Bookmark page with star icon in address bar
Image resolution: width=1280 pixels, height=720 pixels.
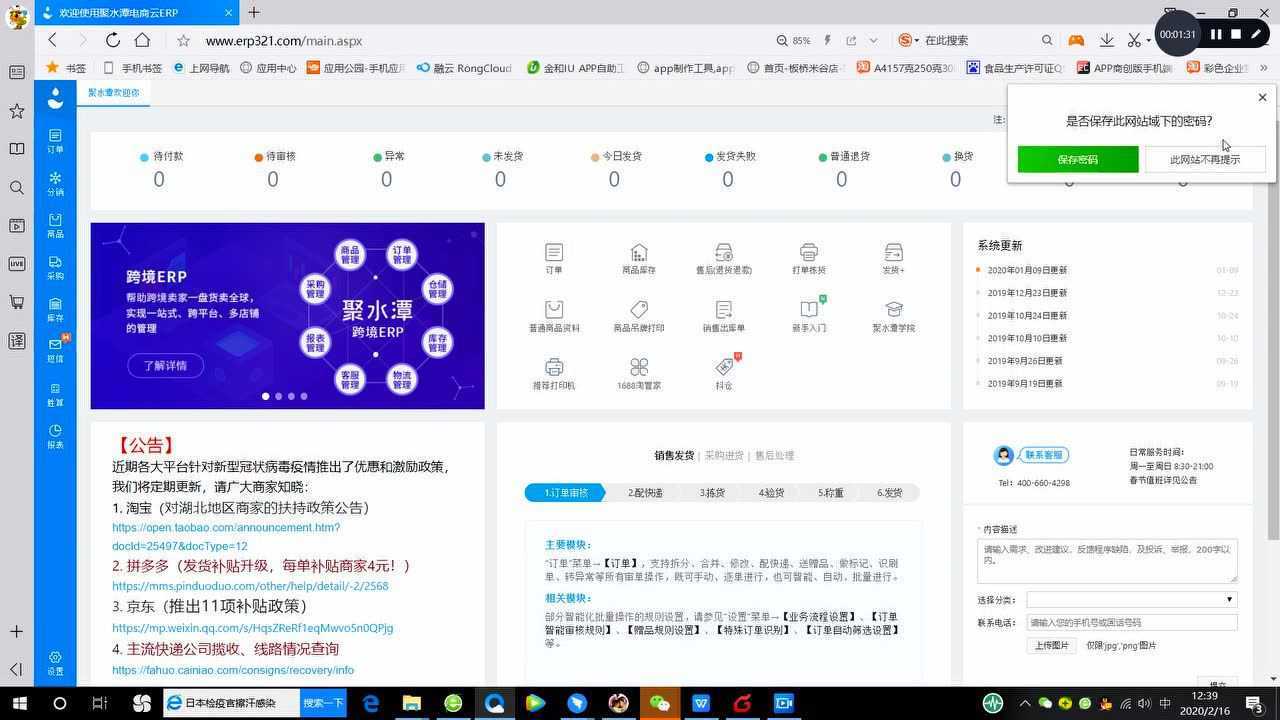tap(183, 40)
